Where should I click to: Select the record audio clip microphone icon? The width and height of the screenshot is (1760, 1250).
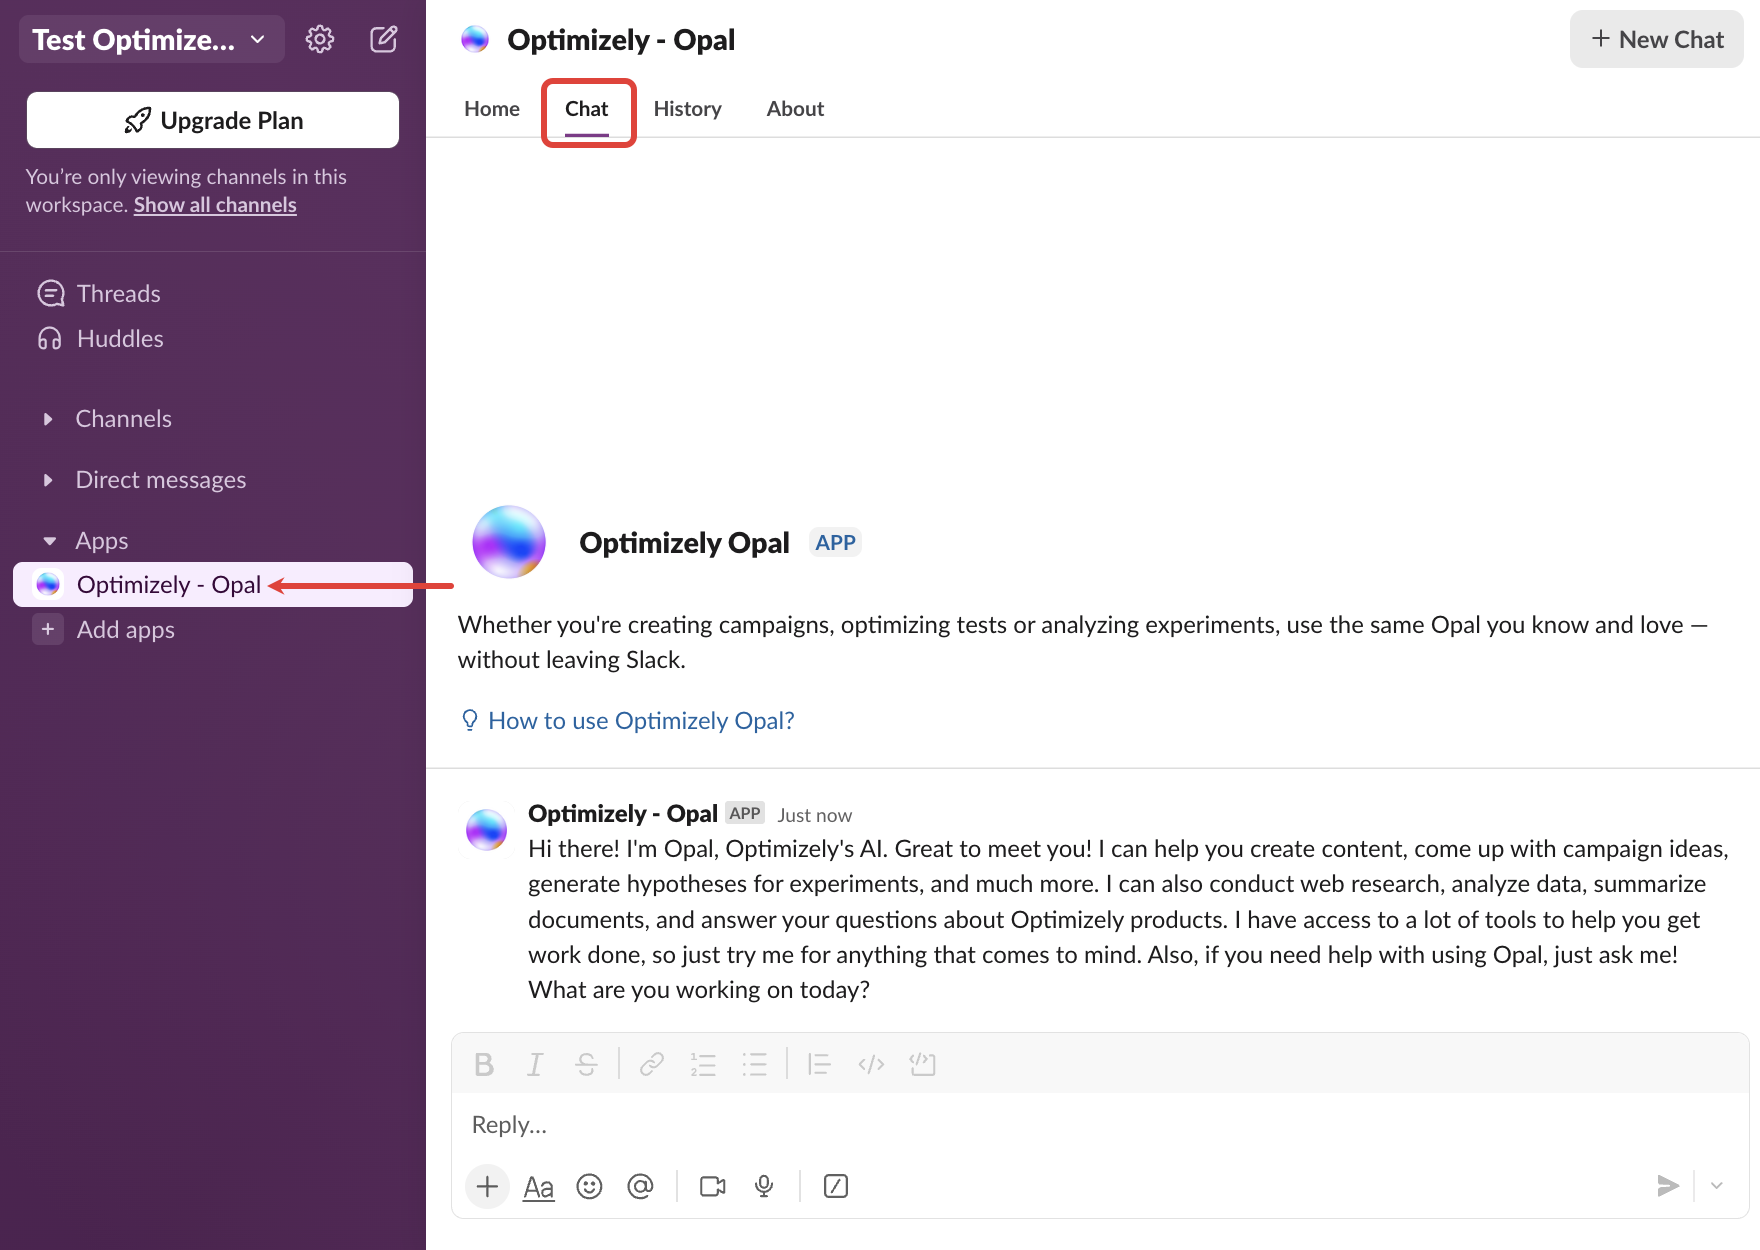(x=764, y=1186)
